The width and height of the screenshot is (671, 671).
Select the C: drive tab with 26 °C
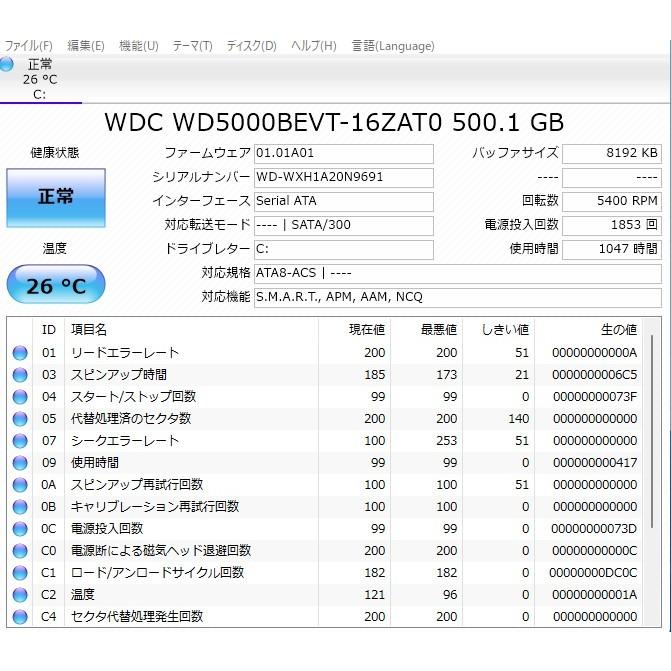click(40, 79)
